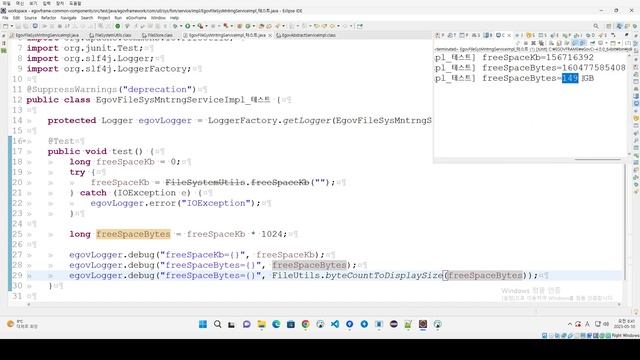Click the highlighted freeSpaceBytes variable on line 25
Image resolution: width=640 pixels, height=360 pixels.
tap(133, 234)
